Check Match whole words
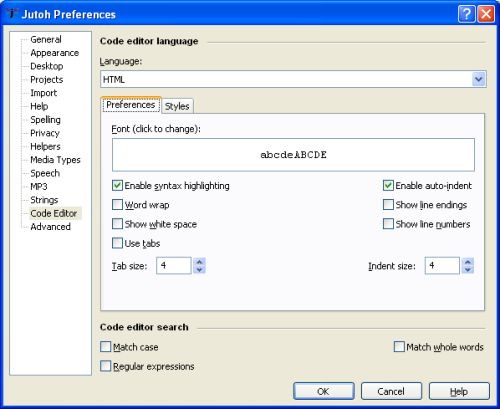 [x=399, y=347]
